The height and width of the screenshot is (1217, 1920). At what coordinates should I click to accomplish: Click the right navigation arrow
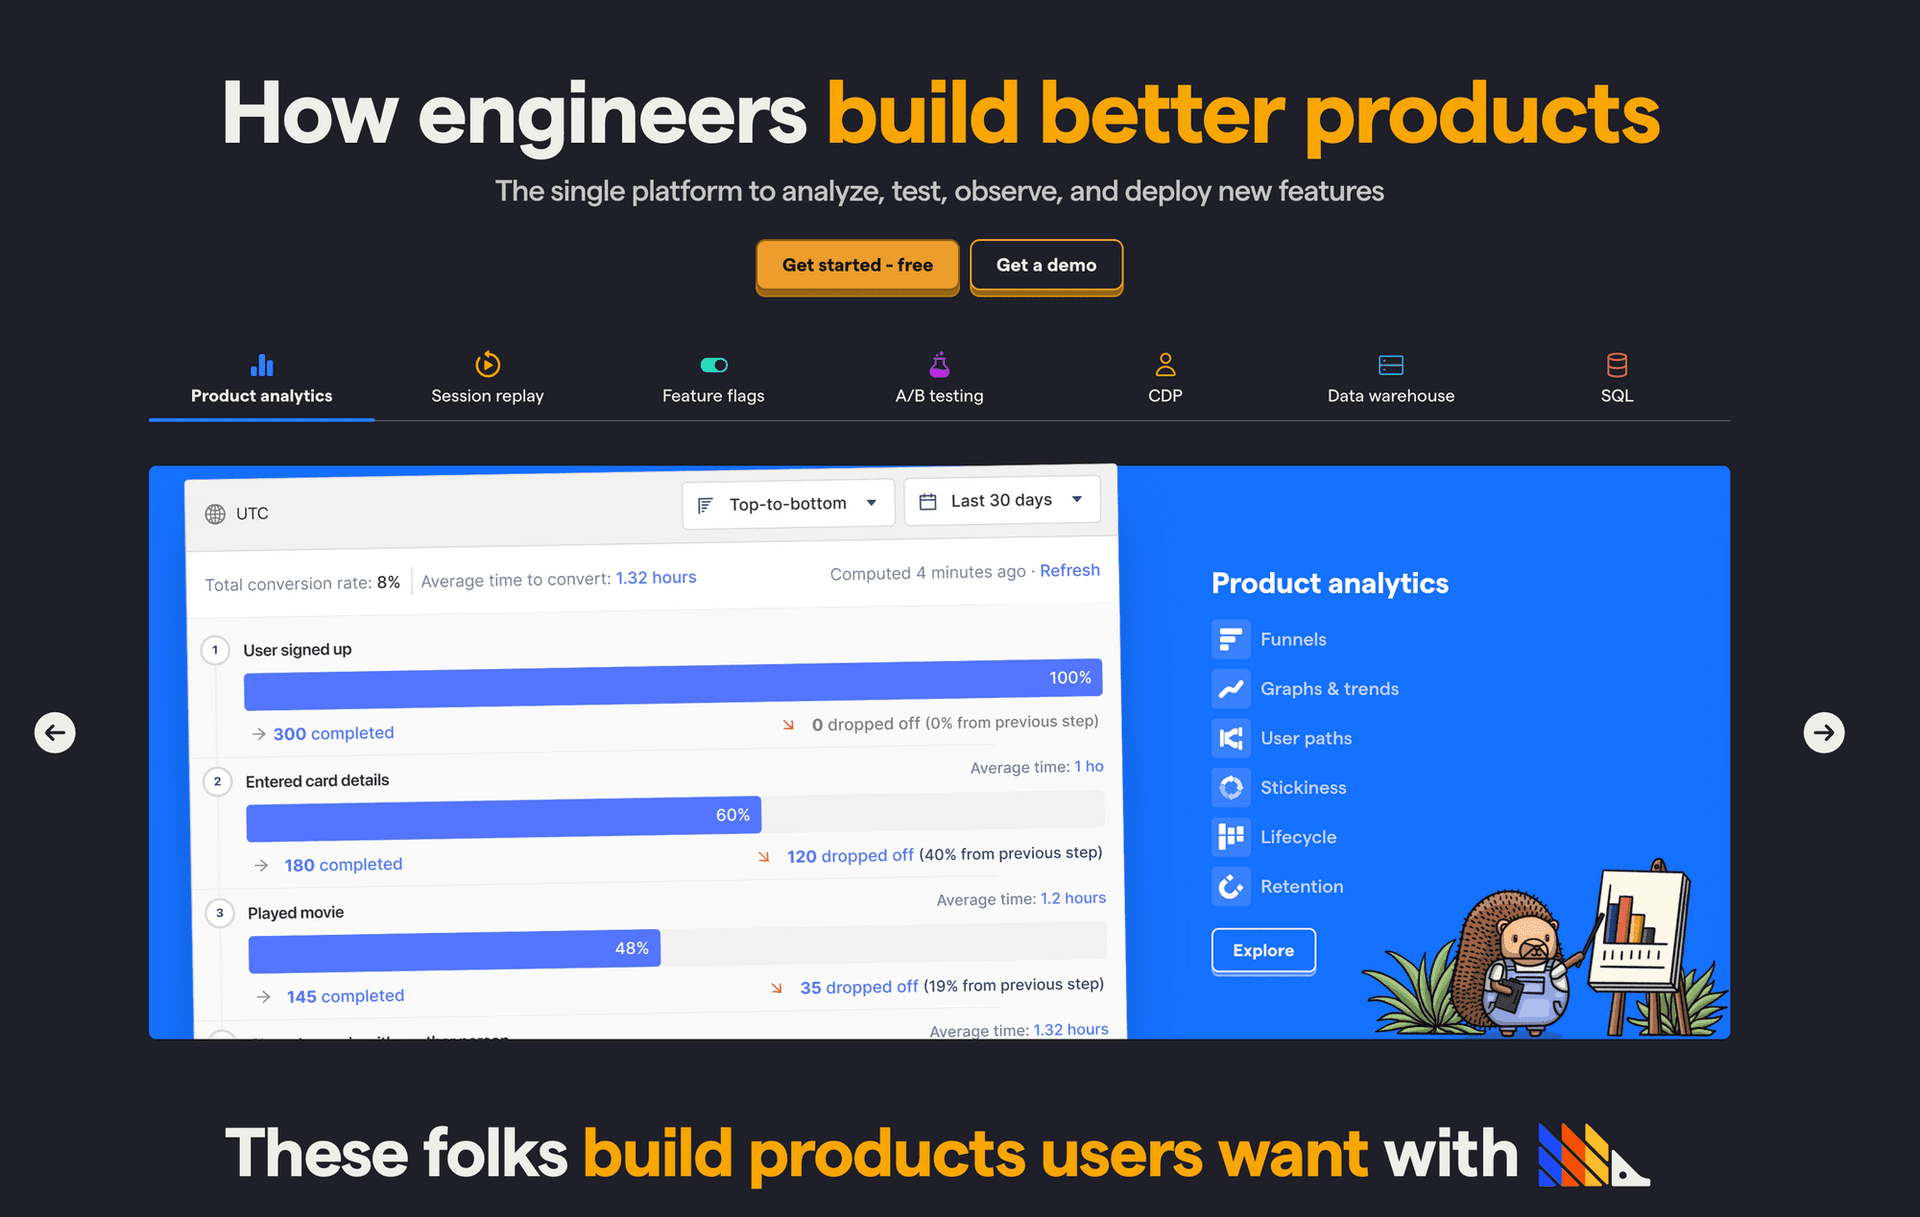point(1823,730)
